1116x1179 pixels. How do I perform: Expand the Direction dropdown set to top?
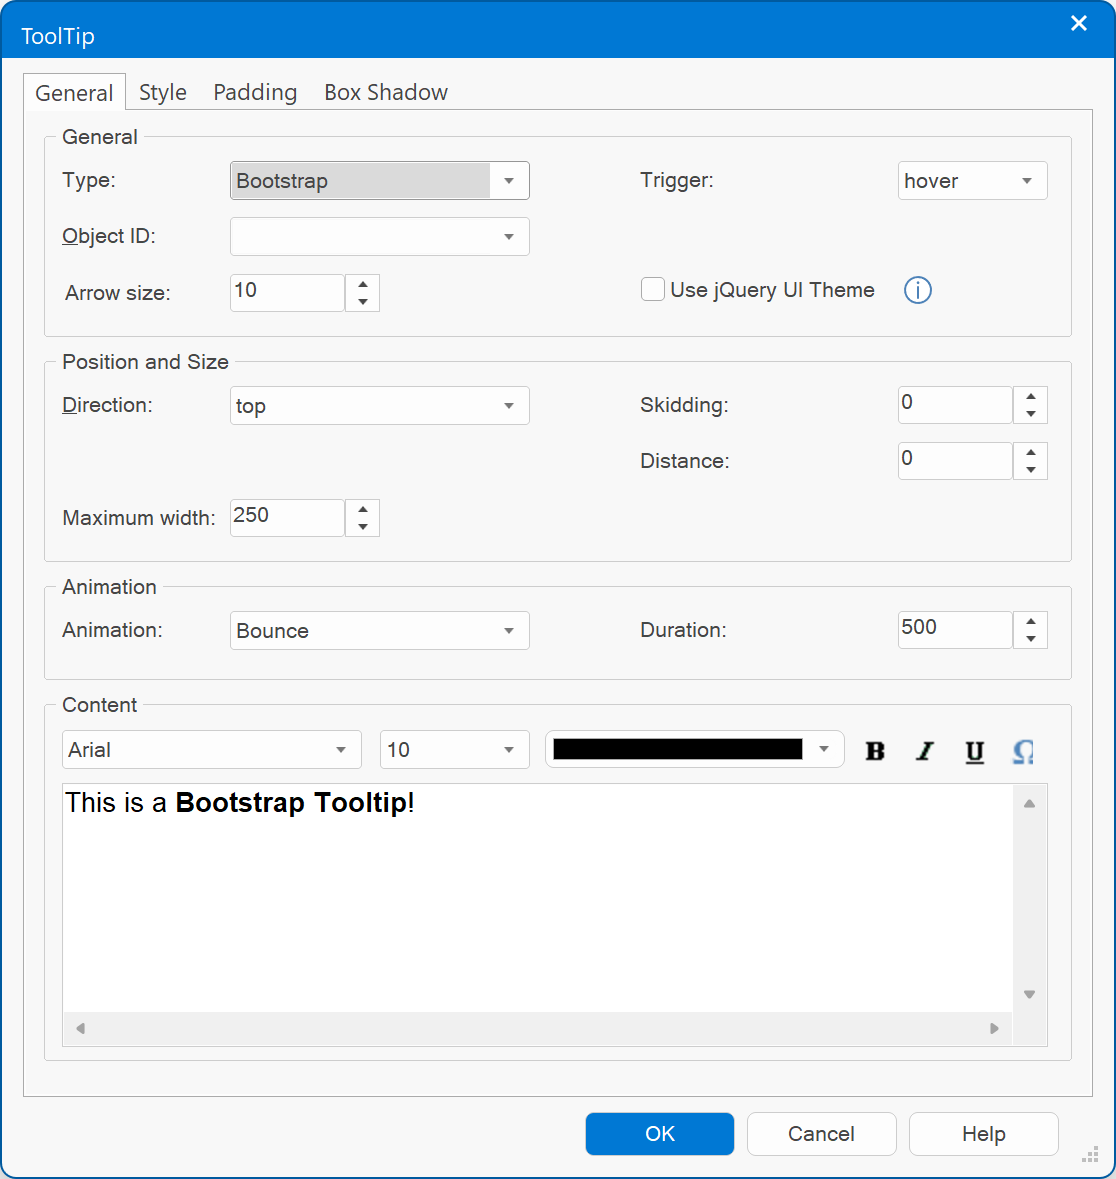click(380, 405)
